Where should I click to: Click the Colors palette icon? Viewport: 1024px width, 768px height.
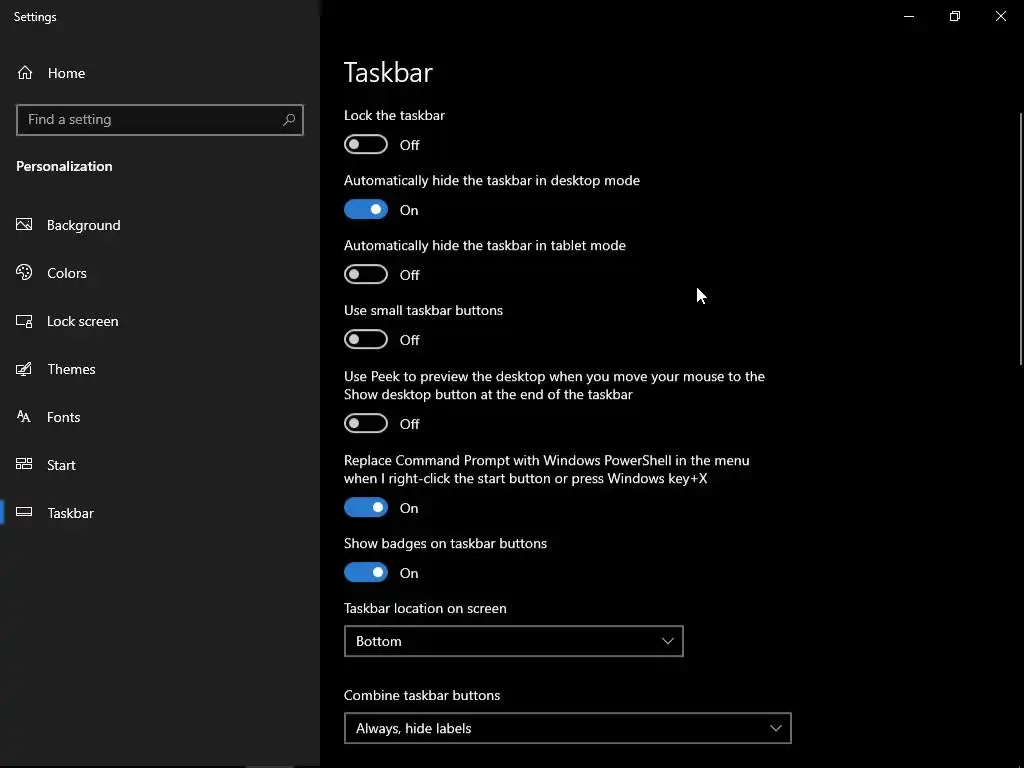coord(25,273)
